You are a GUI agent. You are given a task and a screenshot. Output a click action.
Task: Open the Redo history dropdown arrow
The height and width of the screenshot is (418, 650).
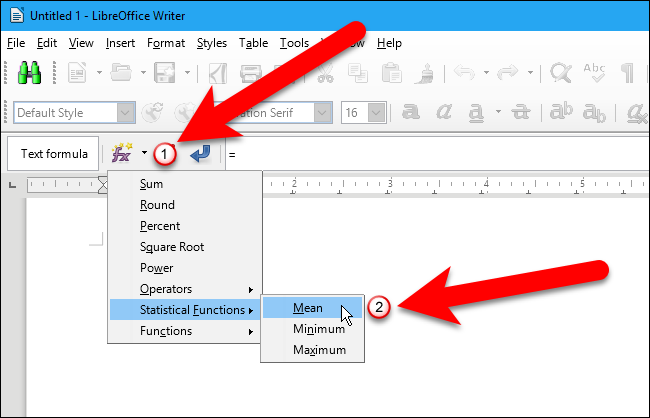point(530,73)
